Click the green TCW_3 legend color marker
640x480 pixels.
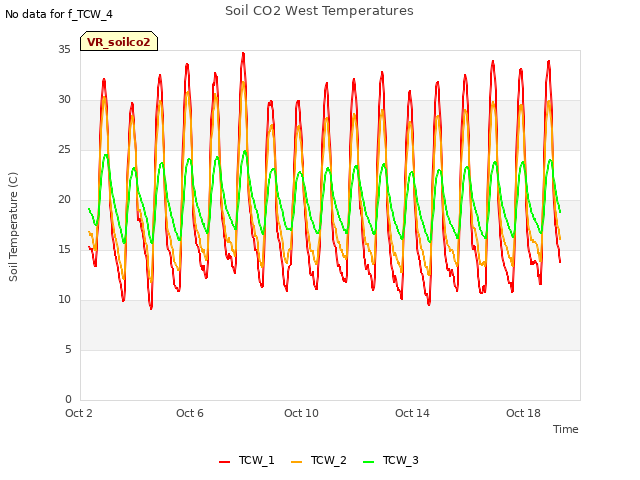(x=368, y=462)
